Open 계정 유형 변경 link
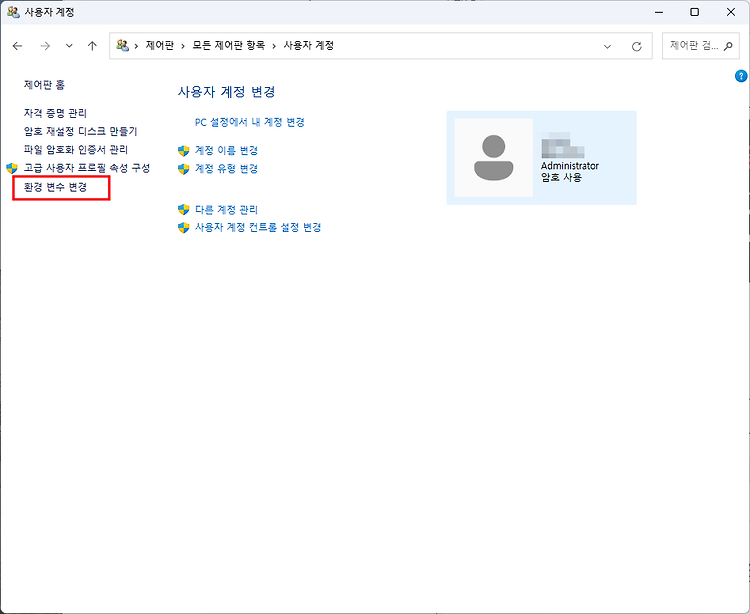 226,169
